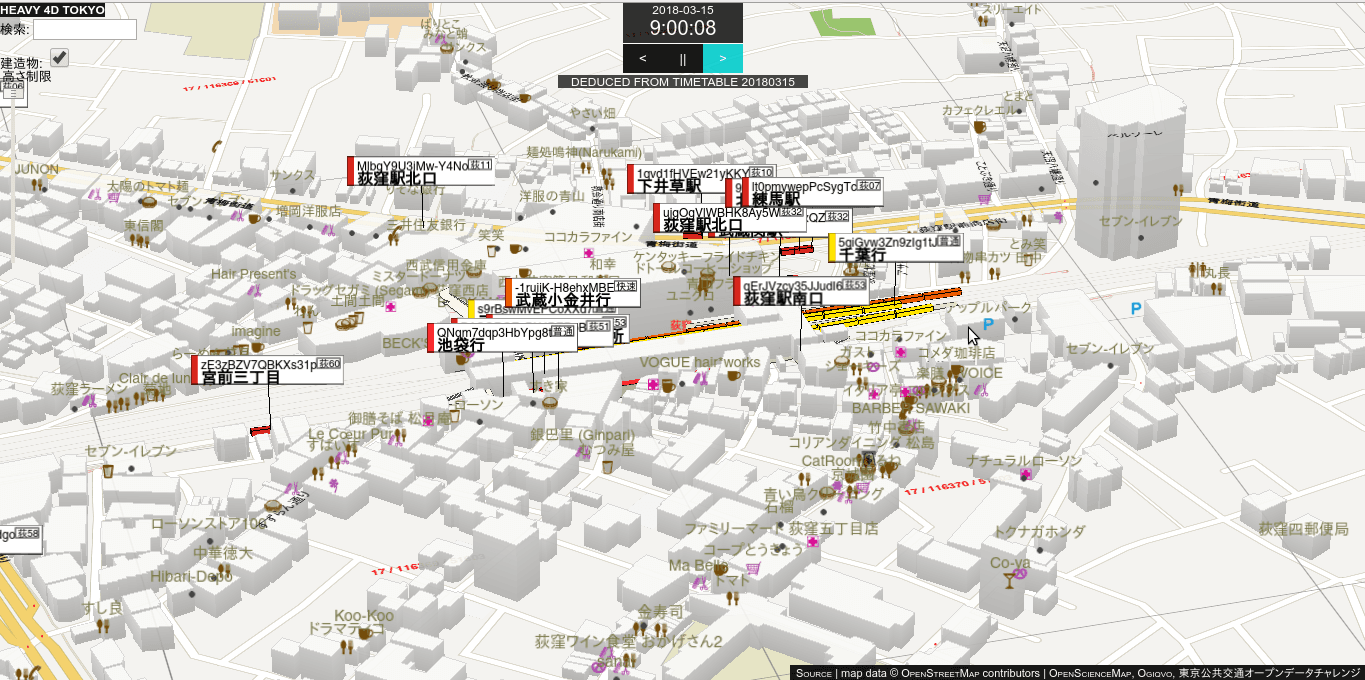Select the 千葉行 train label

(x=896, y=248)
